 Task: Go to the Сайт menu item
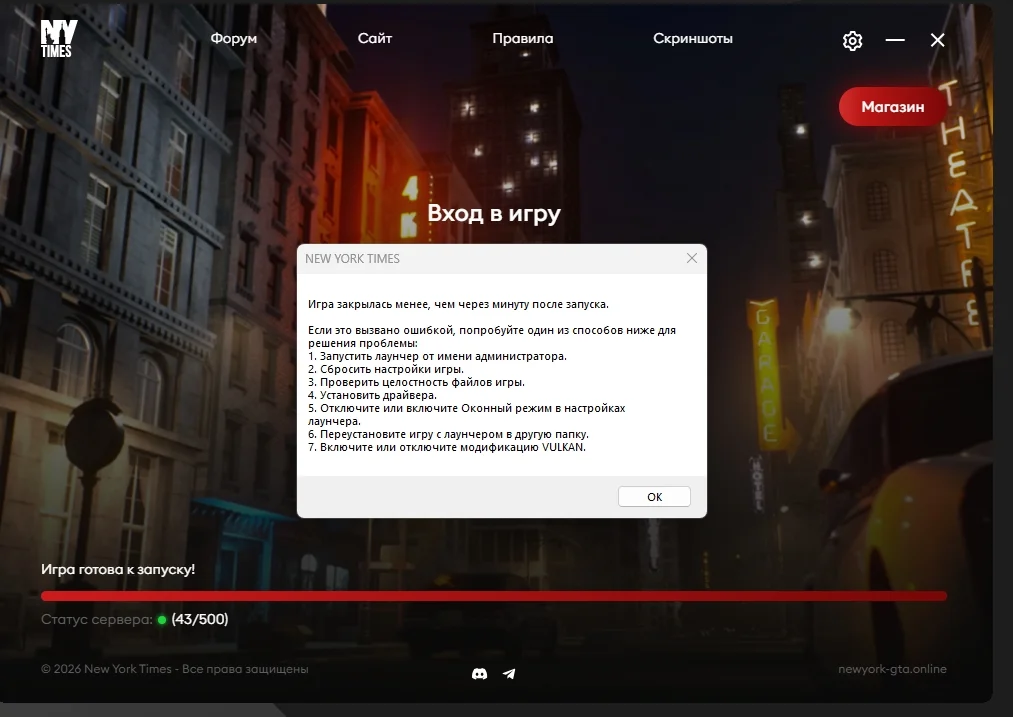coord(375,39)
